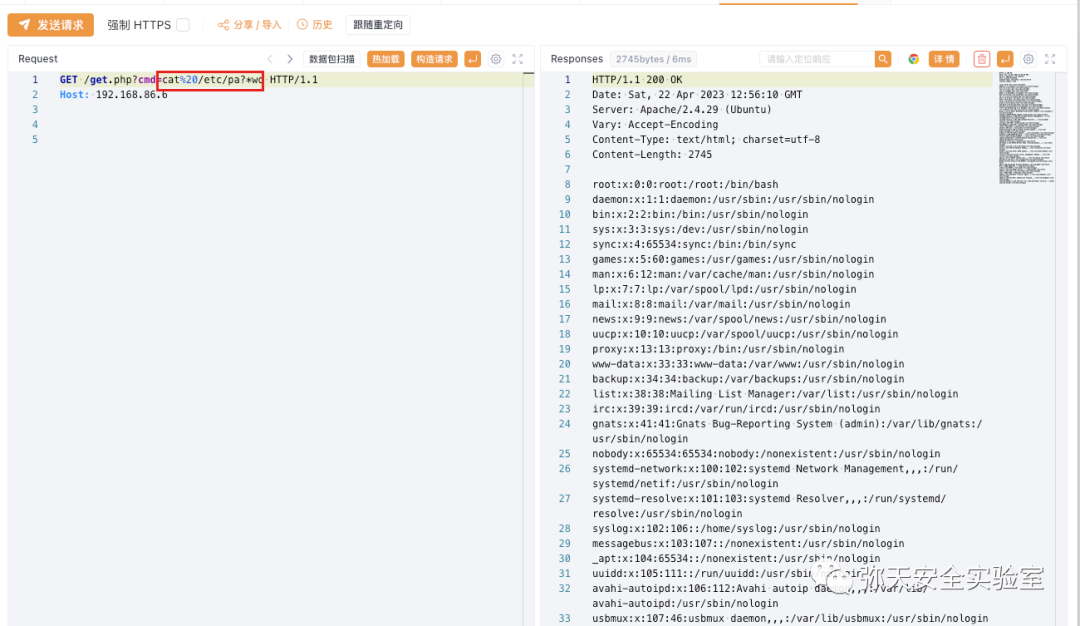Expand Request panel to fullscreen
This screenshot has width=1080, height=626.
[518, 59]
